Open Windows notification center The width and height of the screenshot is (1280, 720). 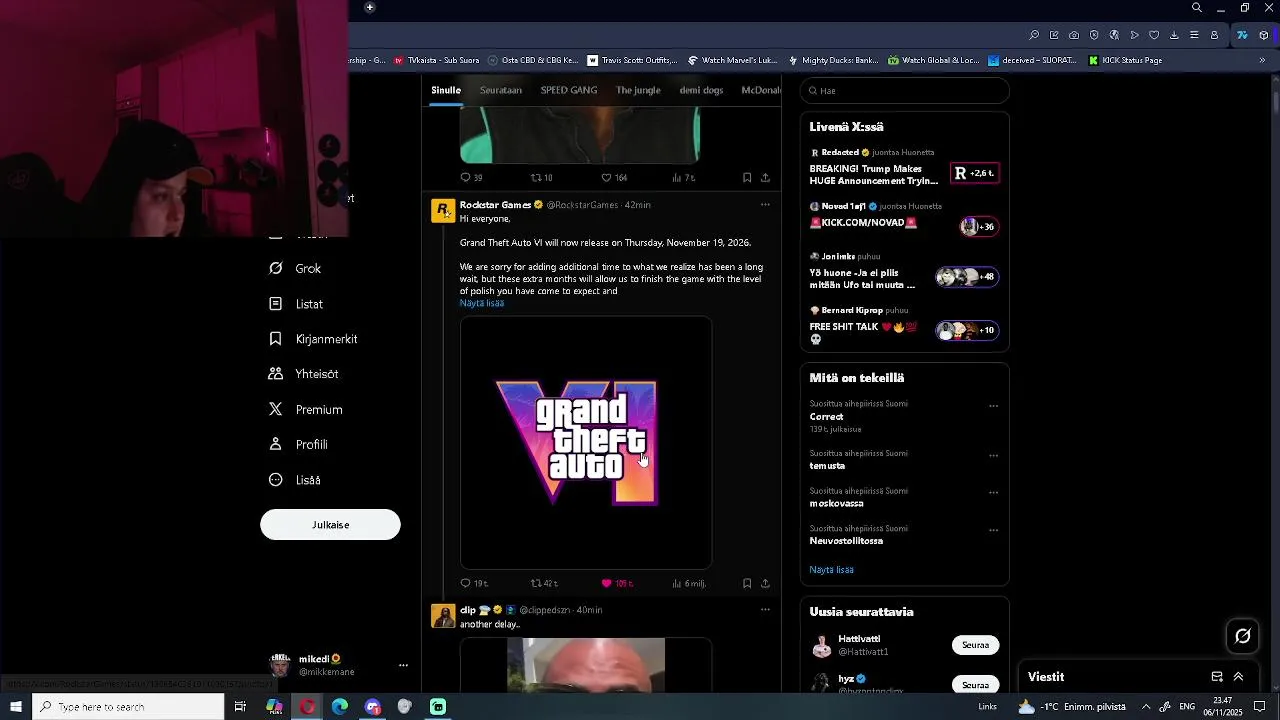[x=1260, y=707]
